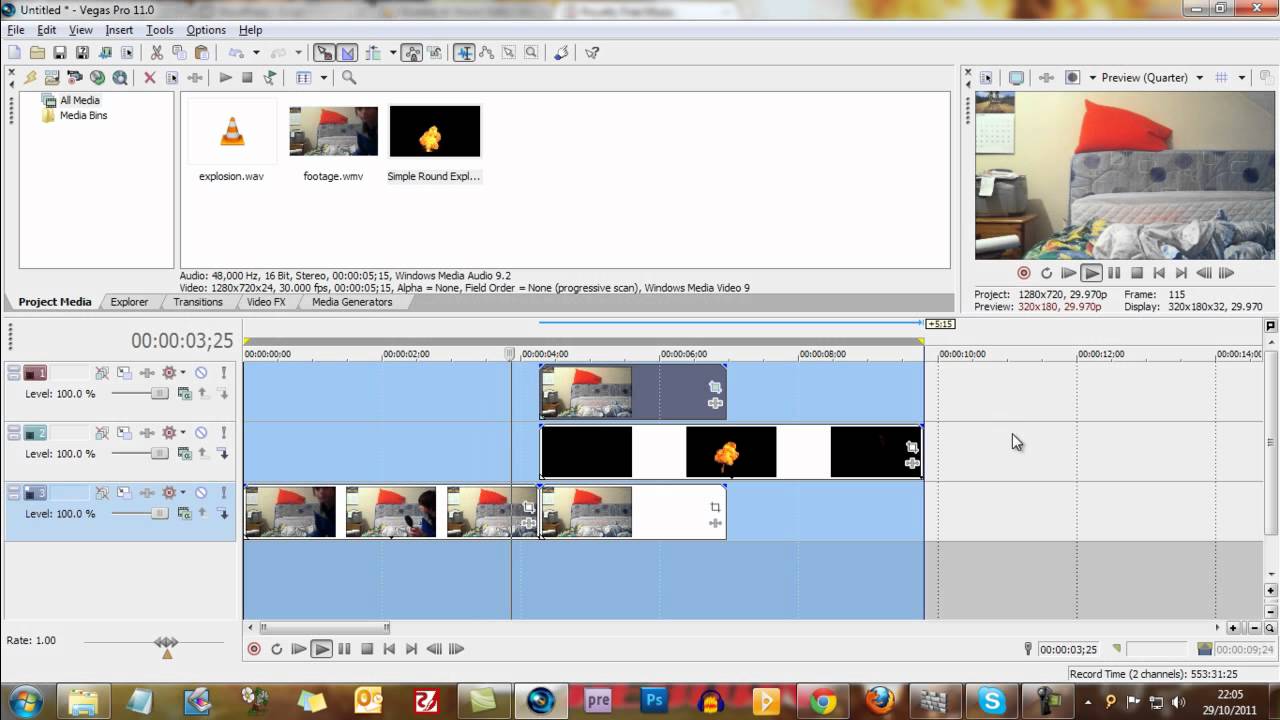1280x720 pixels.
Task: Click the red X Remove Media icon
Action: (150, 77)
